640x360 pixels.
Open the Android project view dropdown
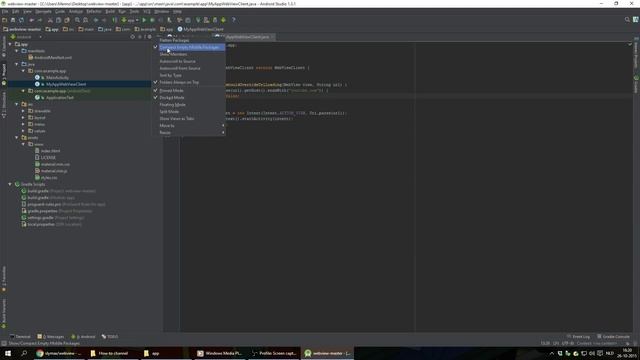click(27, 37)
